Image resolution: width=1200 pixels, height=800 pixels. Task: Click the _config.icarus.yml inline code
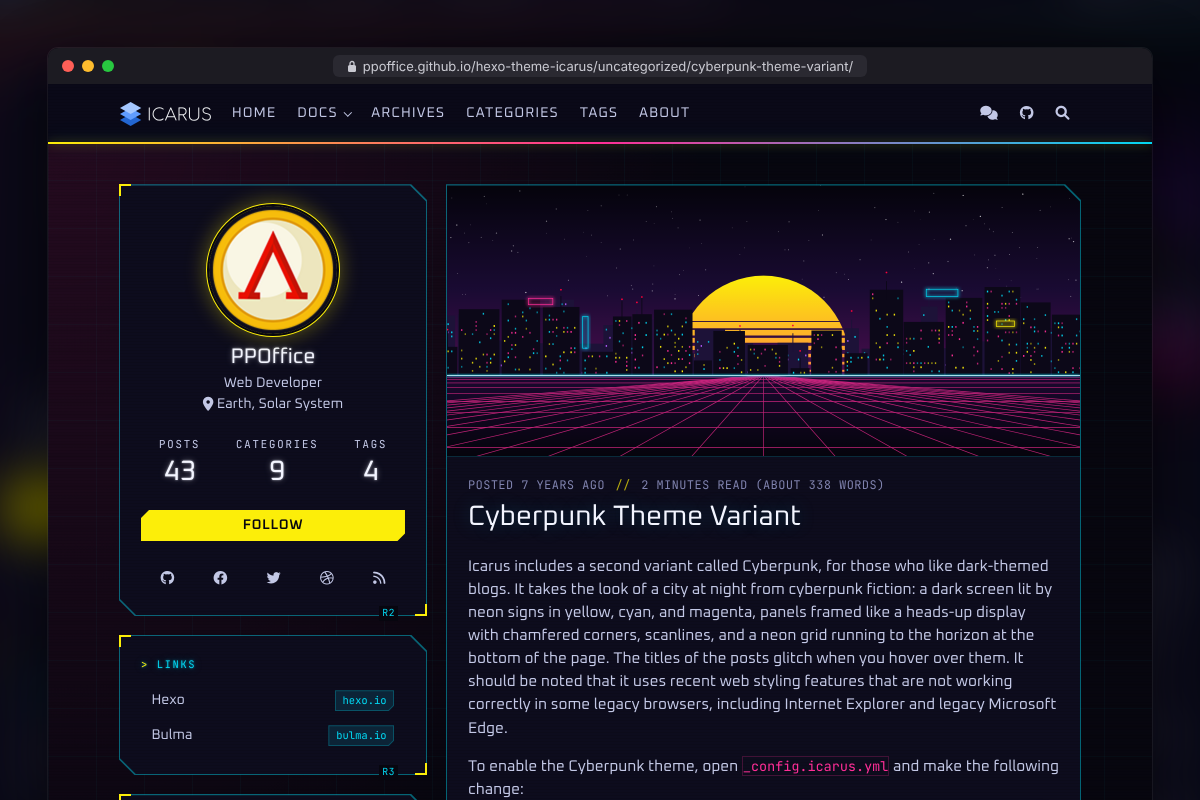pos(815,767)
